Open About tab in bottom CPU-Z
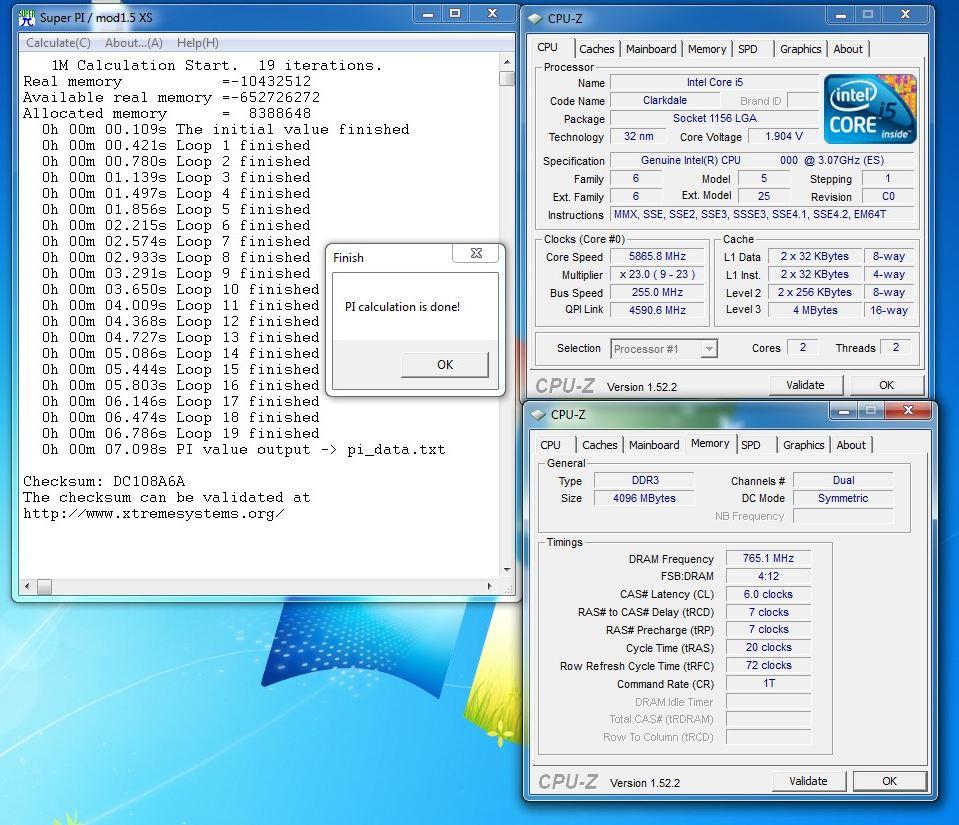 pyautogui.click(x=851, y=445)
